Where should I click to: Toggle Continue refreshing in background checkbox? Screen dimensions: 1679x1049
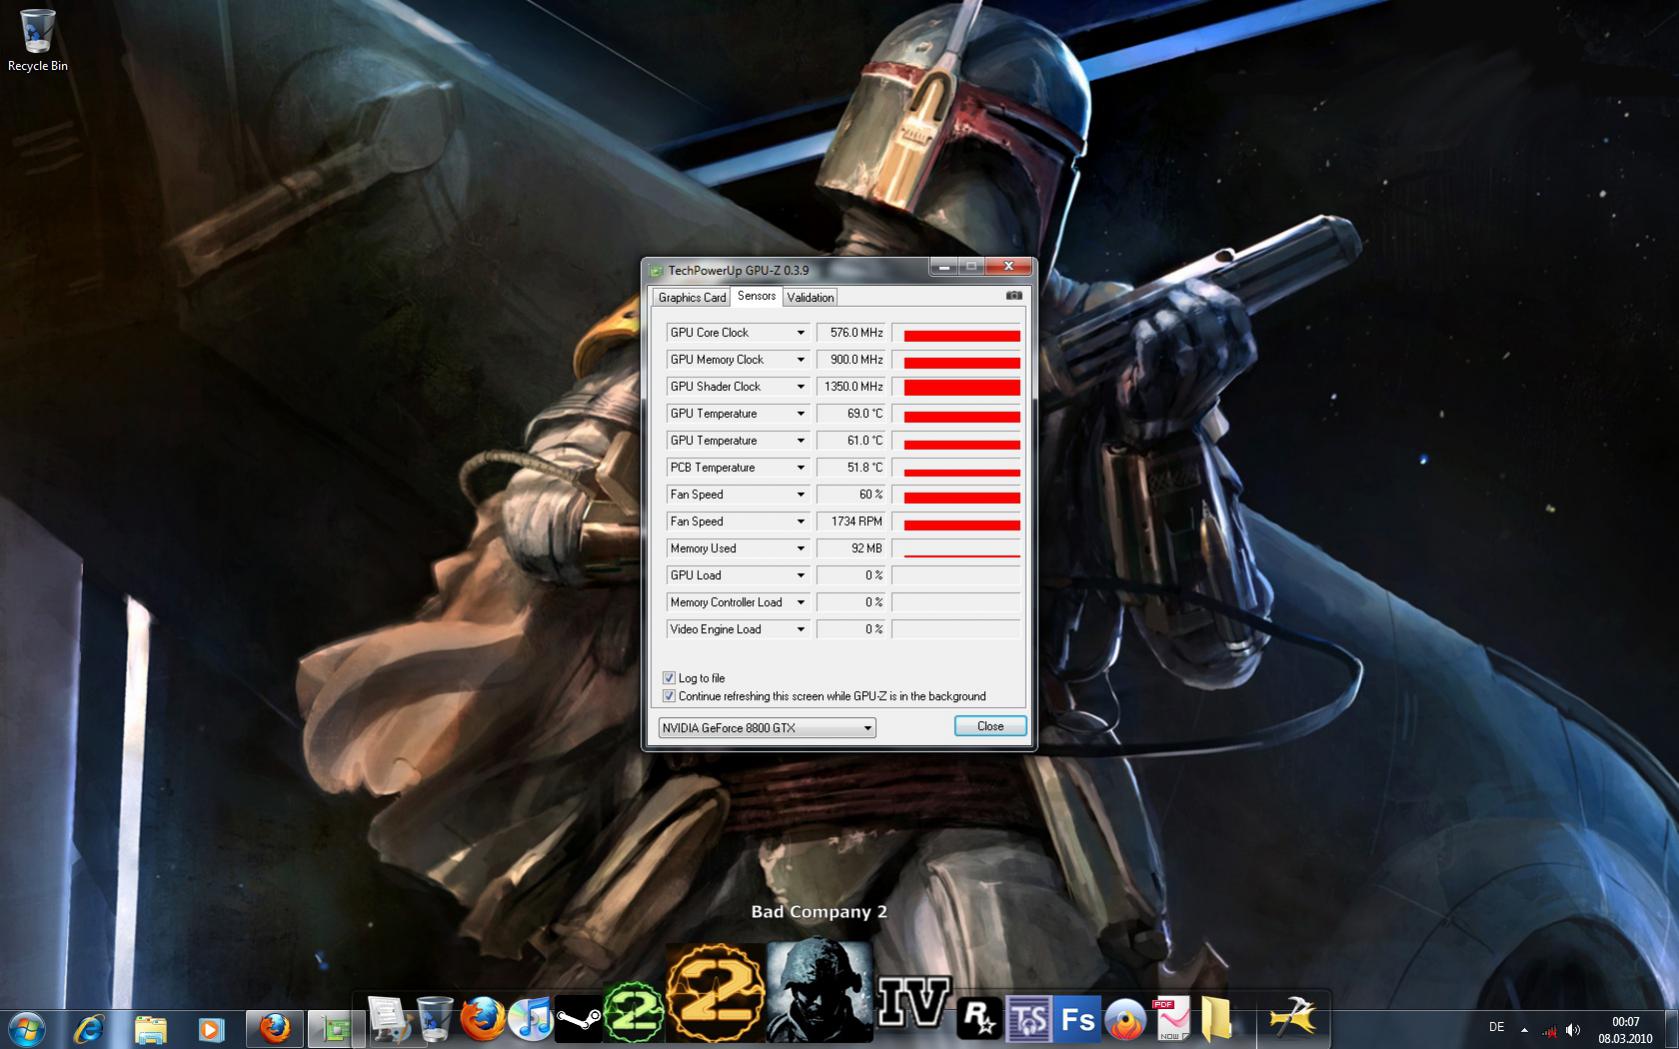click(669, 696)
